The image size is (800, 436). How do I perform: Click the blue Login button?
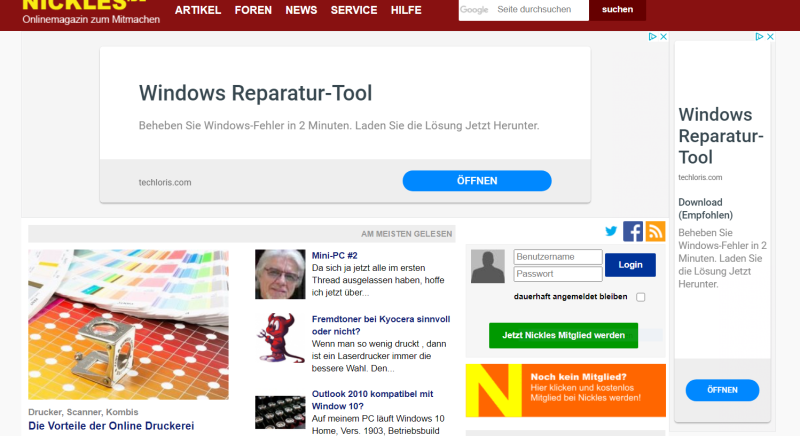point(630,265)
